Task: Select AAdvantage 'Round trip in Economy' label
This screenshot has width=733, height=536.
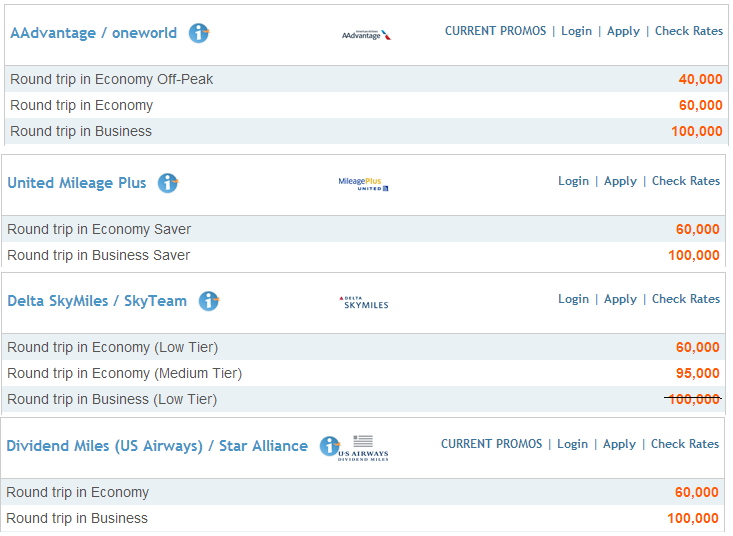Action: (81, 106)
